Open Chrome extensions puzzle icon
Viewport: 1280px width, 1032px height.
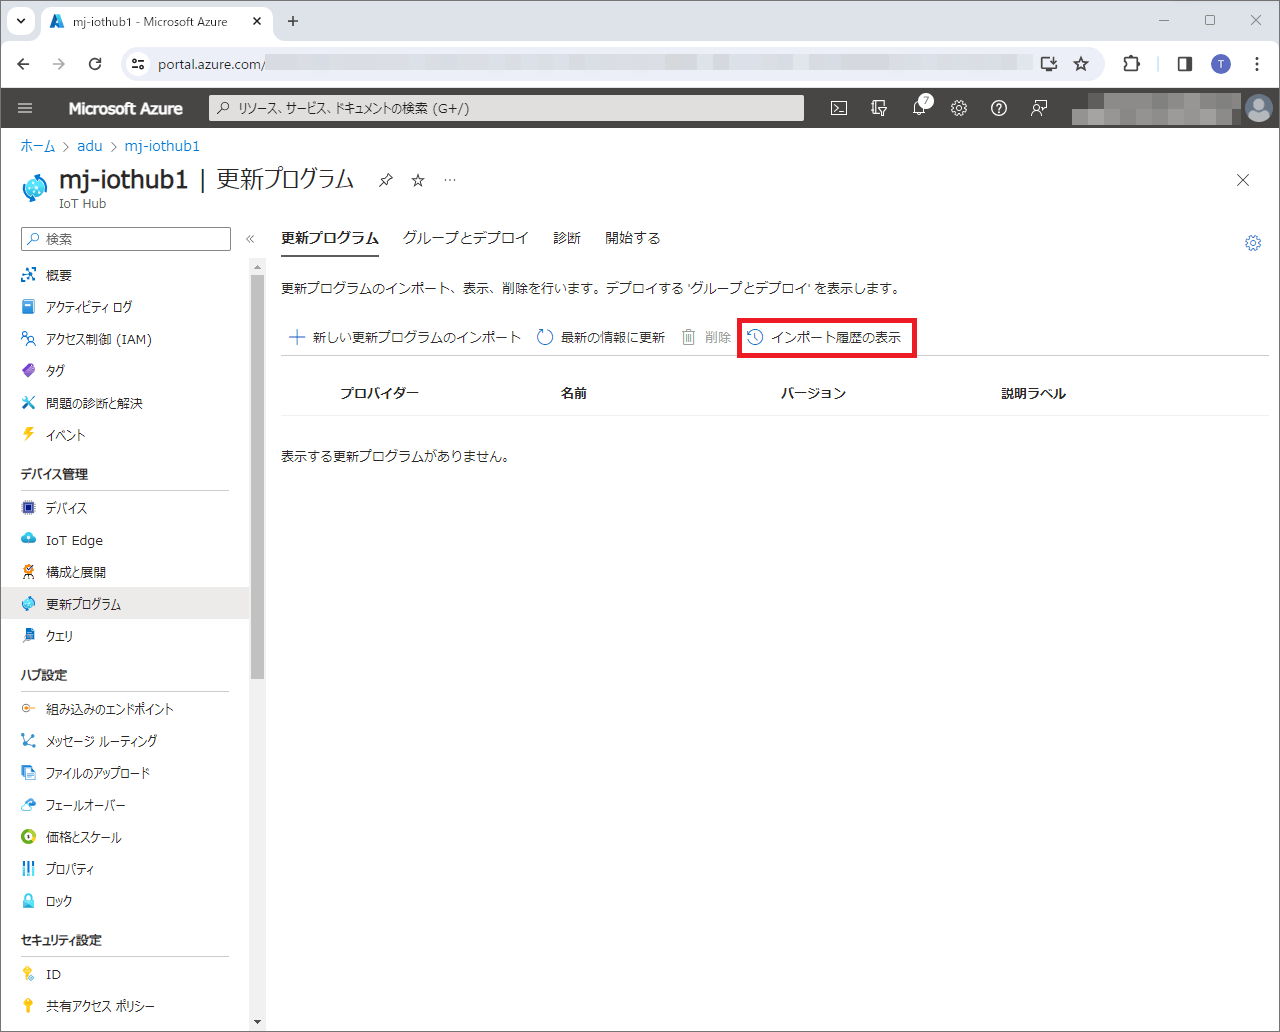coord(1131,64)
